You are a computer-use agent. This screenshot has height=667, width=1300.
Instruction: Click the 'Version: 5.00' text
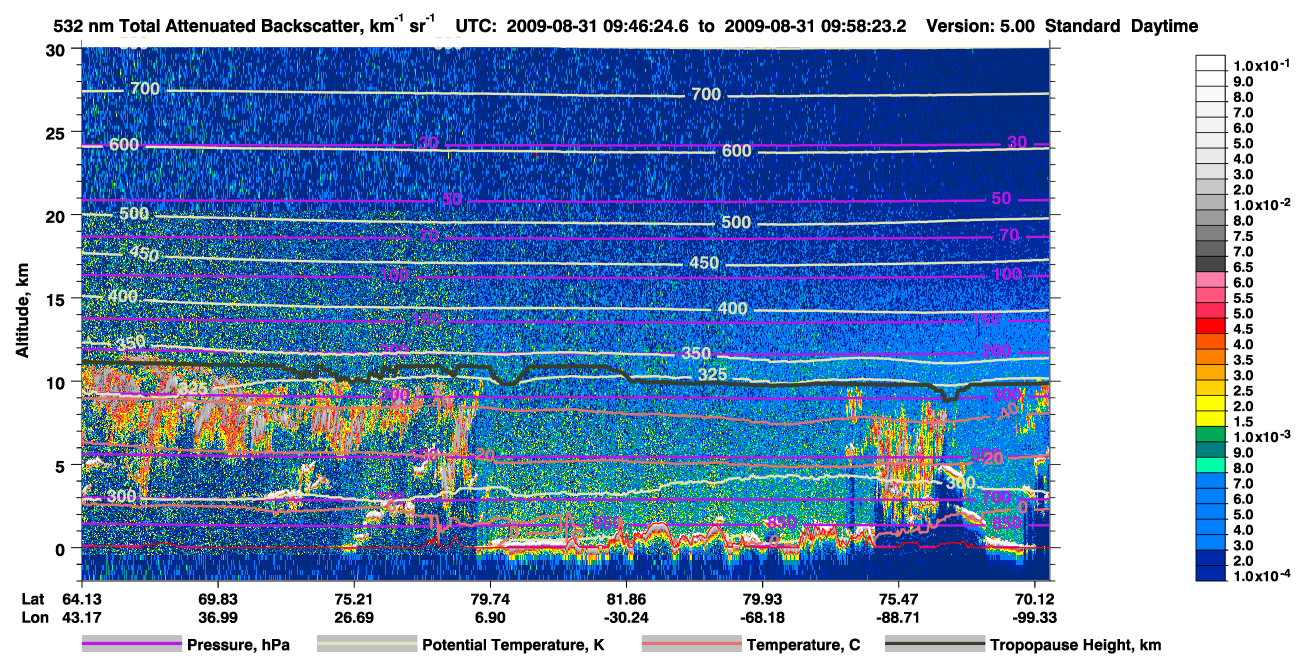981,26
